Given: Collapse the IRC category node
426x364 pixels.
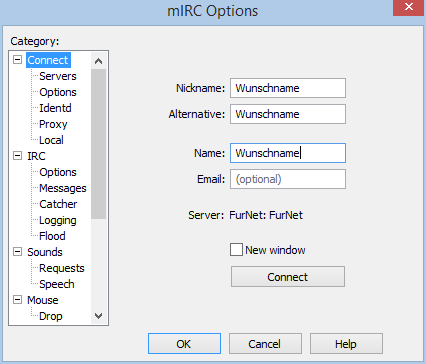Looking at the screenshot, I should (17, 156).
